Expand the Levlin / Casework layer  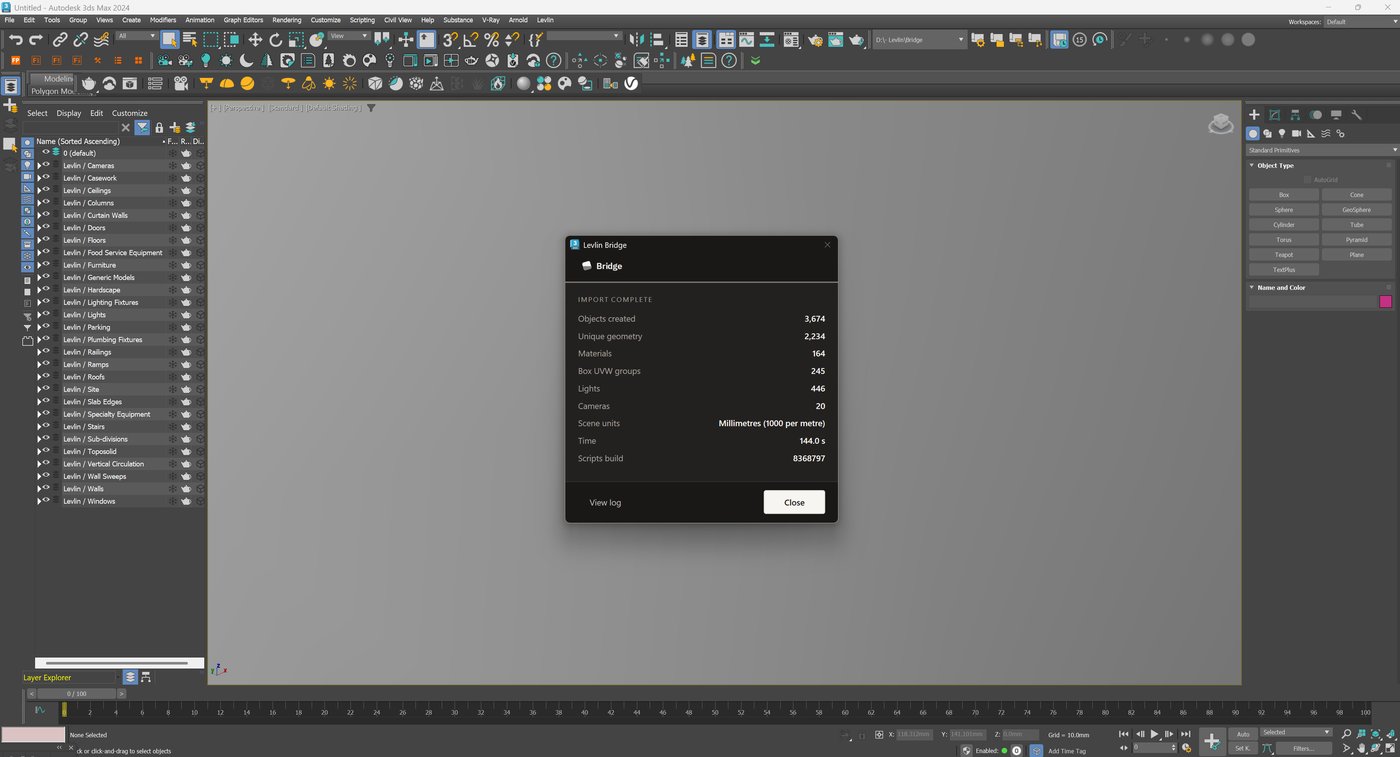(39, 178)
